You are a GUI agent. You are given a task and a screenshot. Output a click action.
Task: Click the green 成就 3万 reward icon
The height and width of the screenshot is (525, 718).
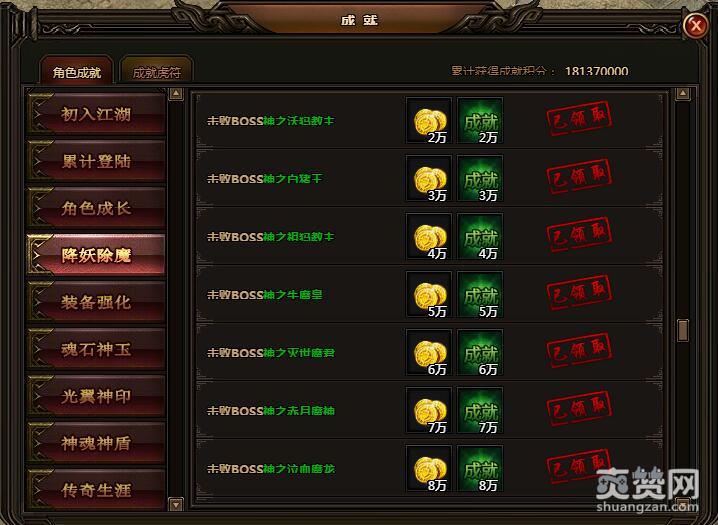pos(480,179)
